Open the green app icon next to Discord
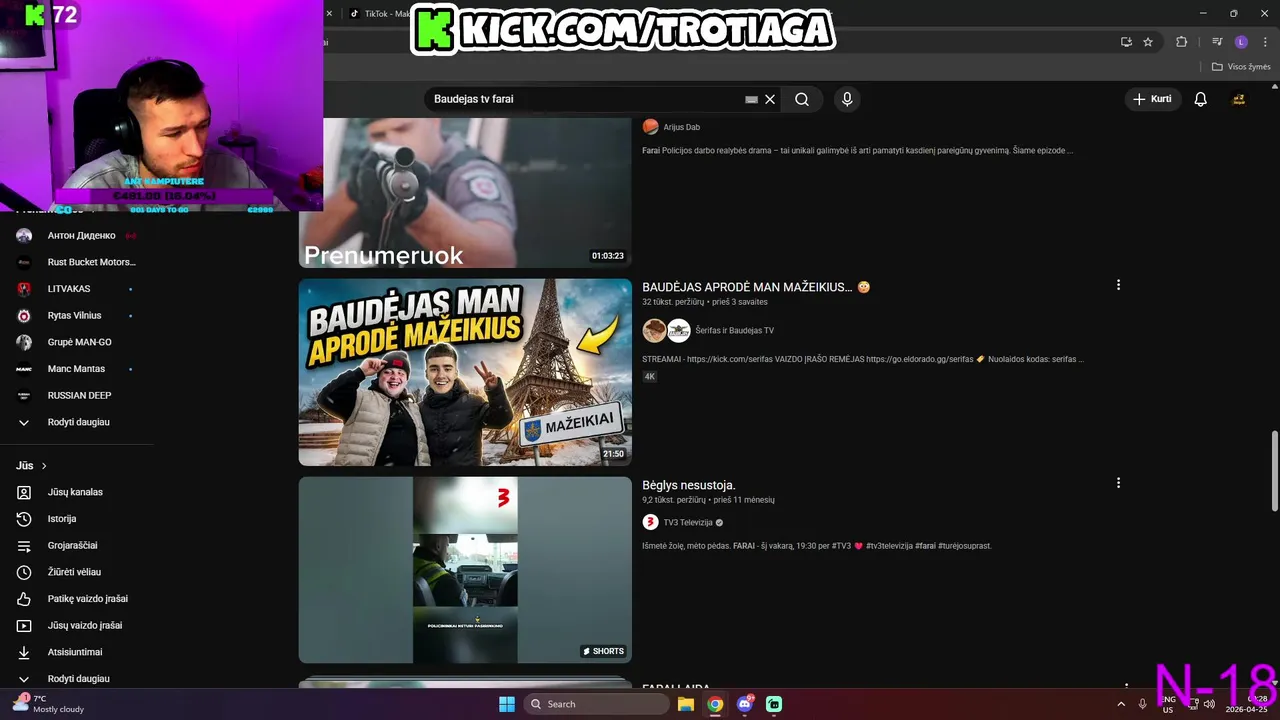The height and width of the screenshot is (720, 1280). (774, 704)
